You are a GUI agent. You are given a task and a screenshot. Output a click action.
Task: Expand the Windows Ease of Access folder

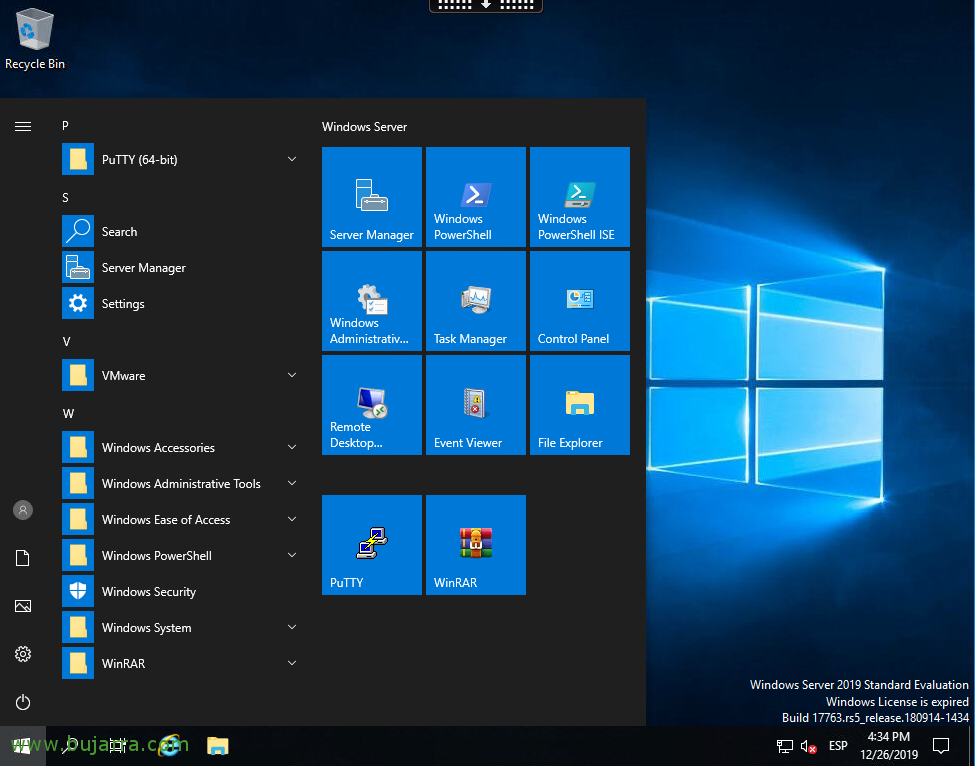tap(180, 519)
